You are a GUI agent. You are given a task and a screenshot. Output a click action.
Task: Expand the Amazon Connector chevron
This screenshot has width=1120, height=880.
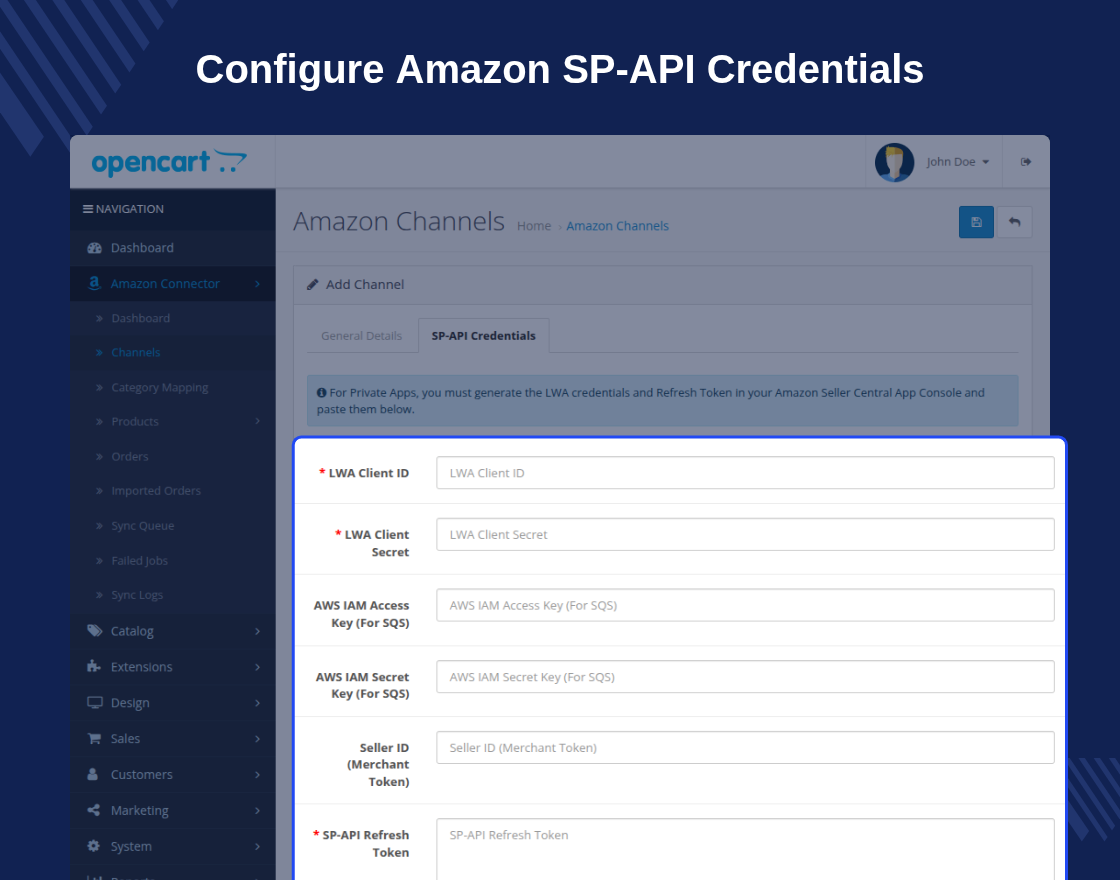[257, 284]
